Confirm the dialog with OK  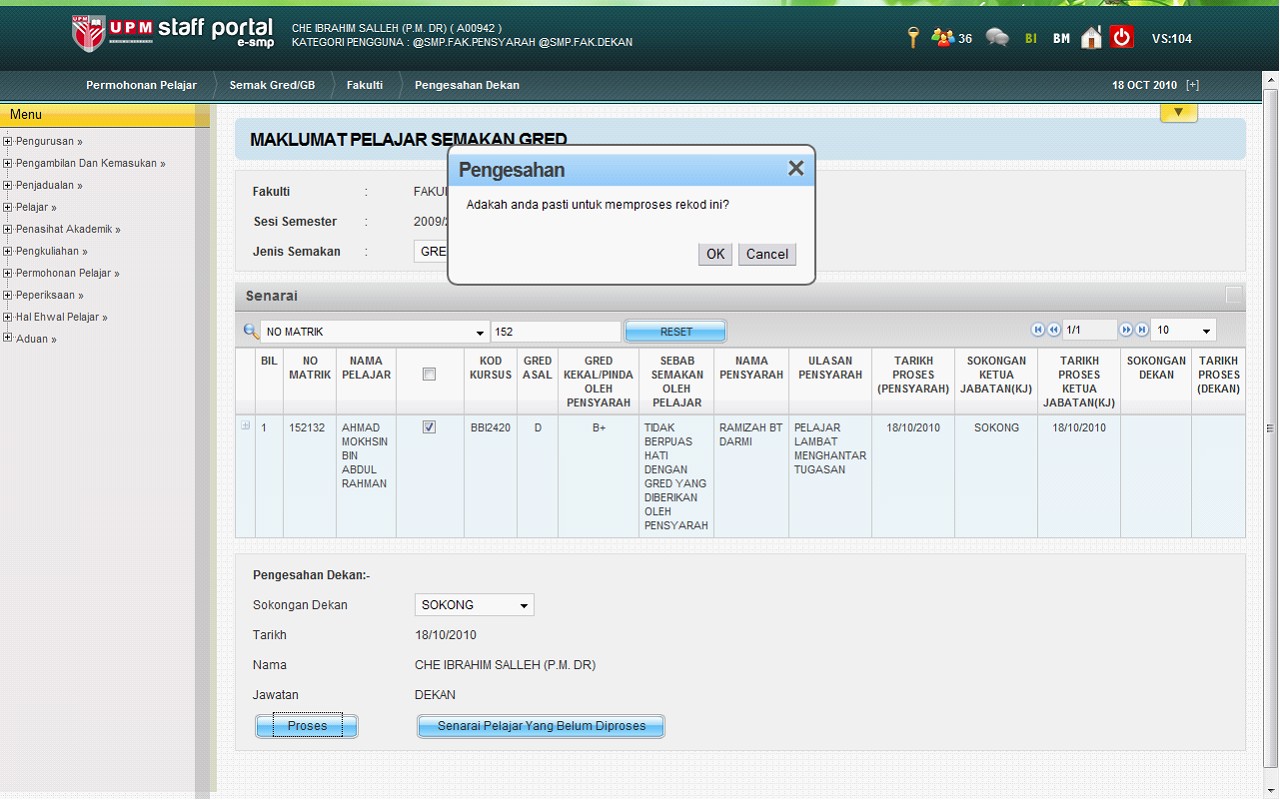[x=715, y=254]
